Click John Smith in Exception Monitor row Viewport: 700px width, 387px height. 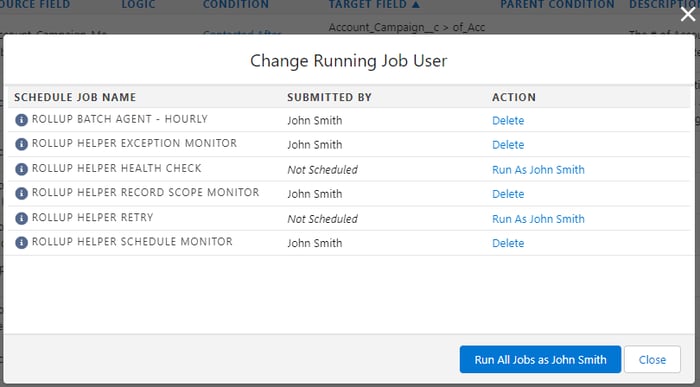point(315,145)
